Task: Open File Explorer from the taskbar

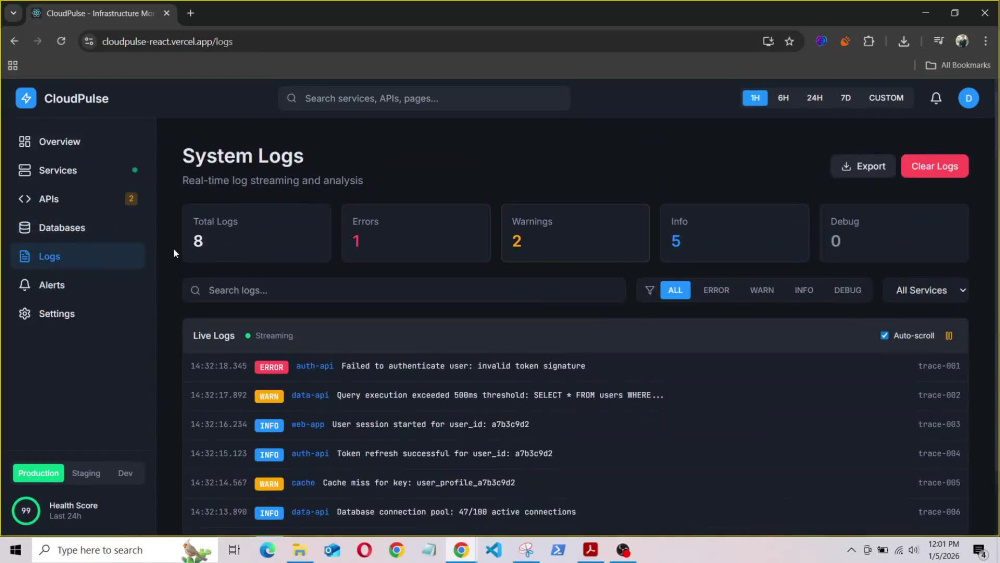Action: click(300, 550)
